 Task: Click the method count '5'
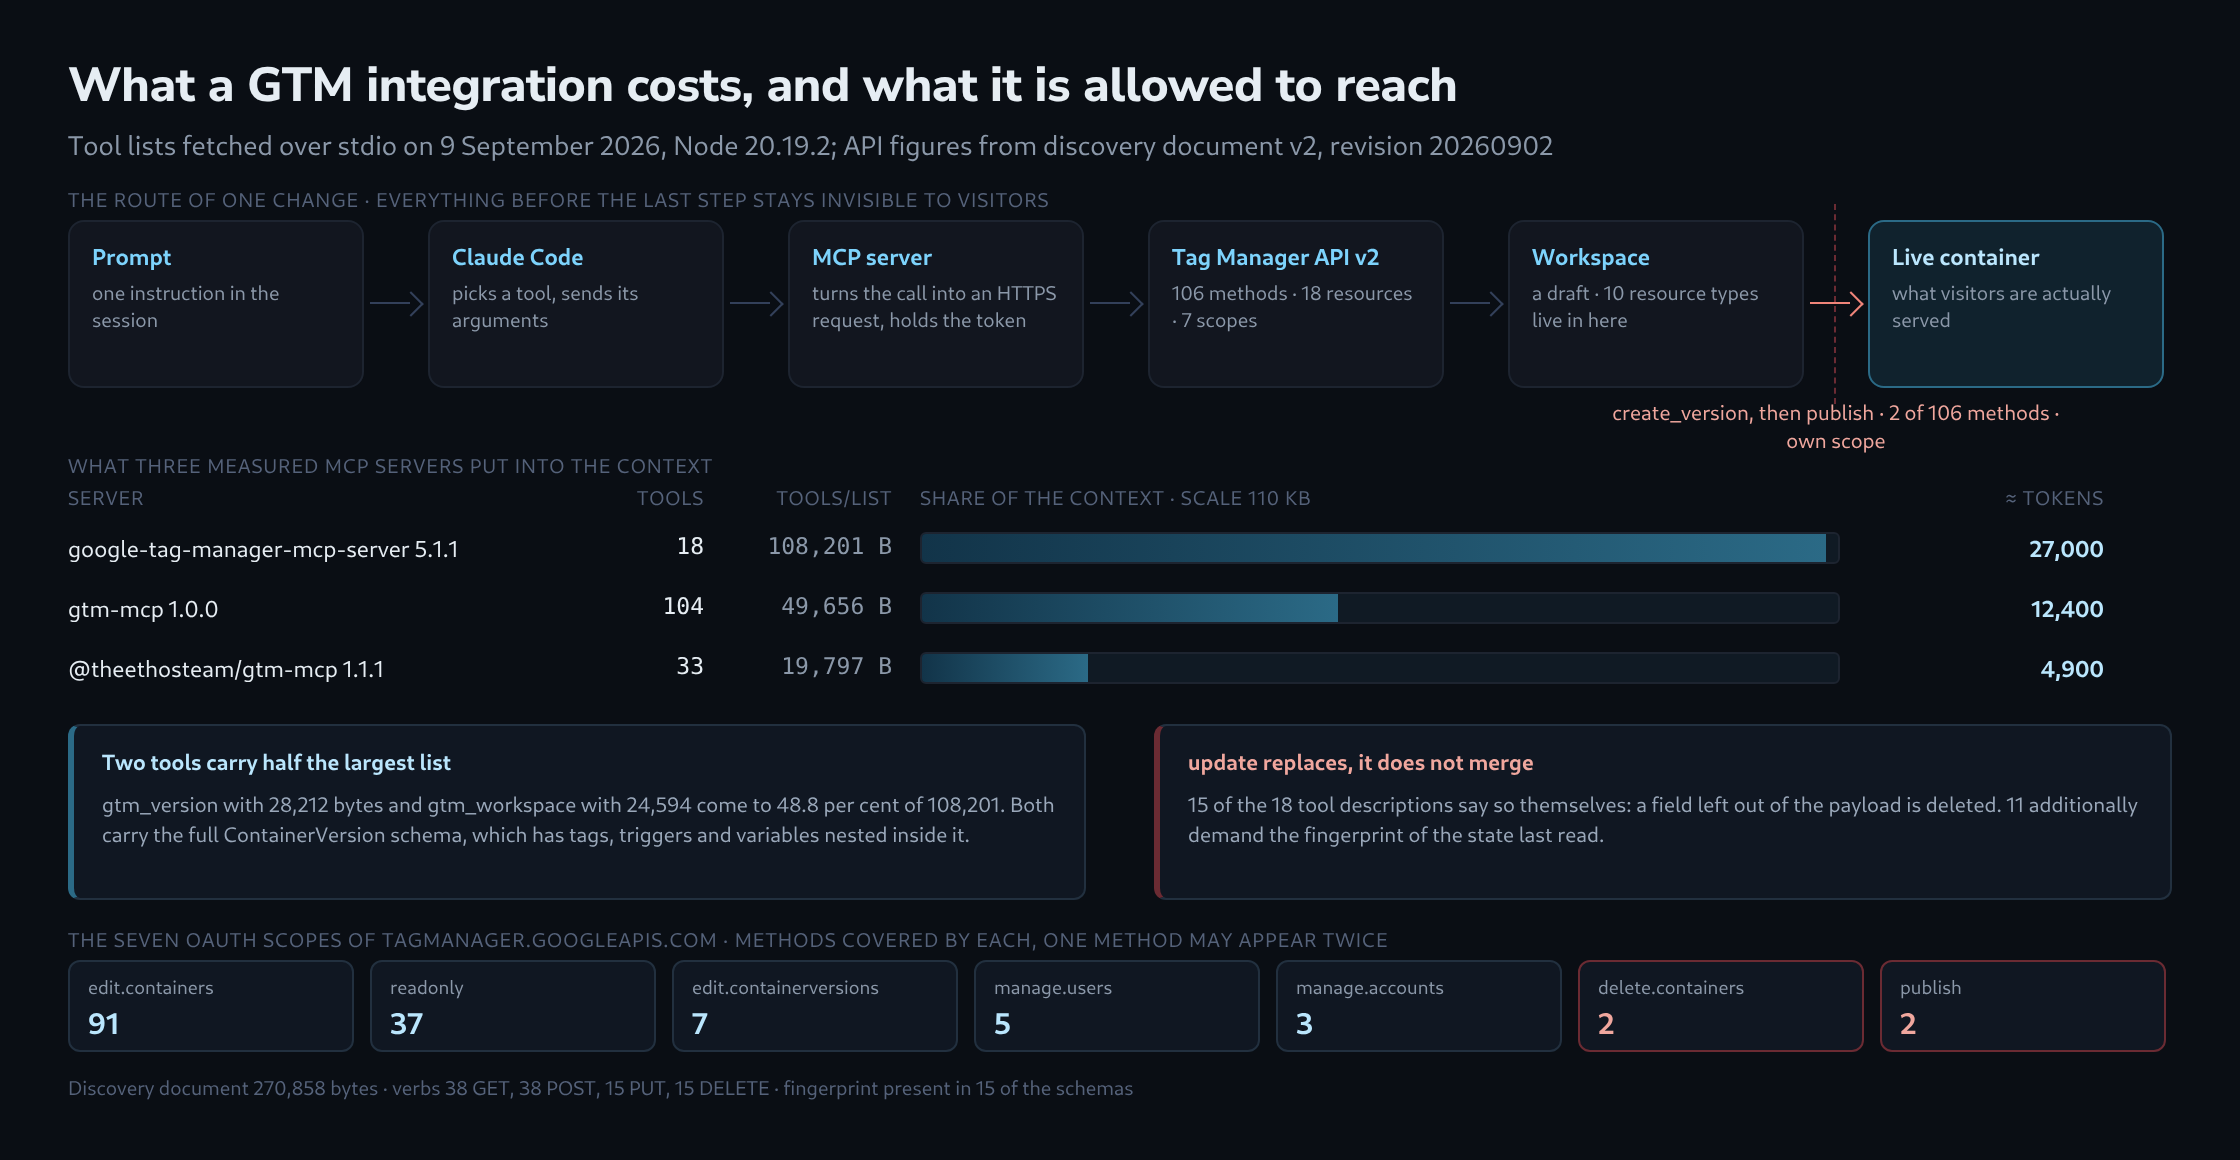1002,1024
